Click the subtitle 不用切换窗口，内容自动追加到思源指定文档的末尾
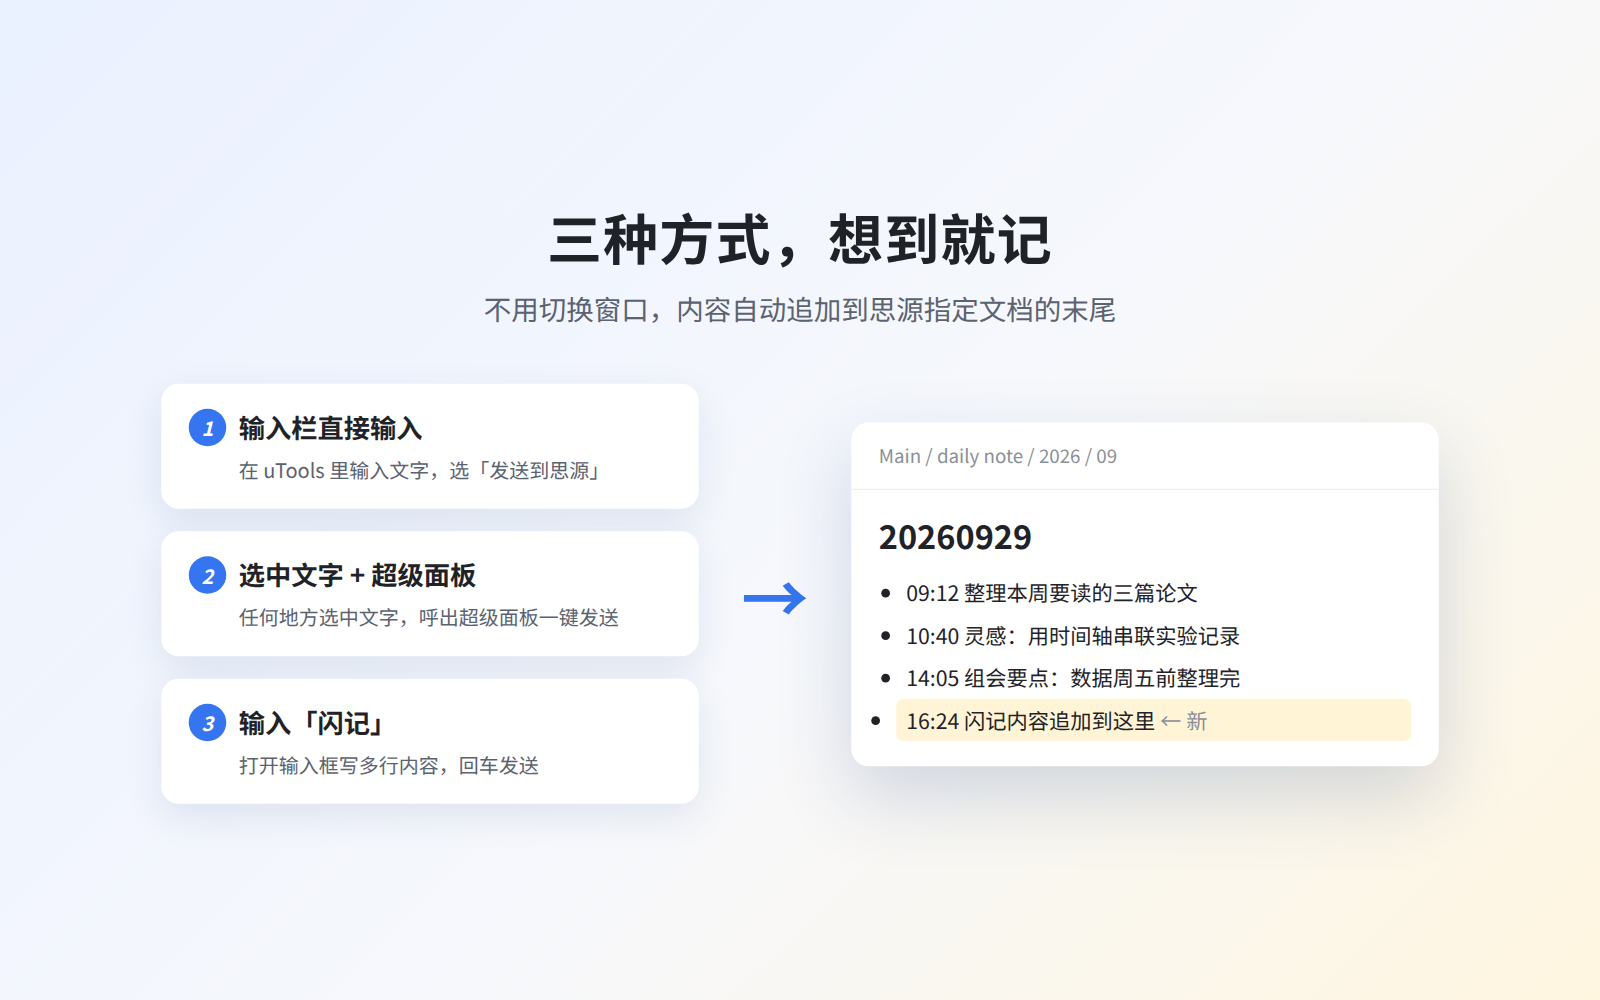Screen dimensions: 1600x1000 (800, 310)
